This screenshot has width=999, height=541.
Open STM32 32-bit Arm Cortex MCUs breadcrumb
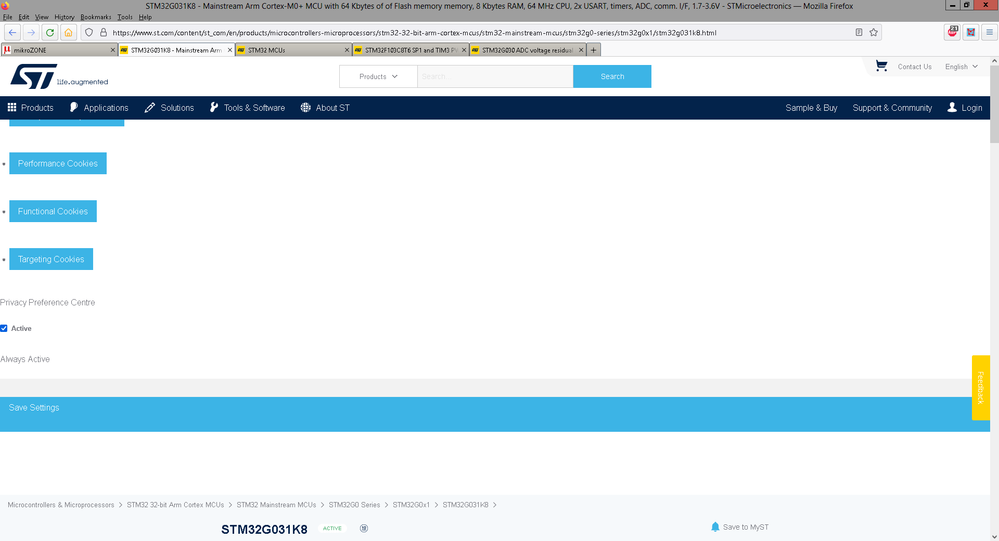click(x=175, y=505)
